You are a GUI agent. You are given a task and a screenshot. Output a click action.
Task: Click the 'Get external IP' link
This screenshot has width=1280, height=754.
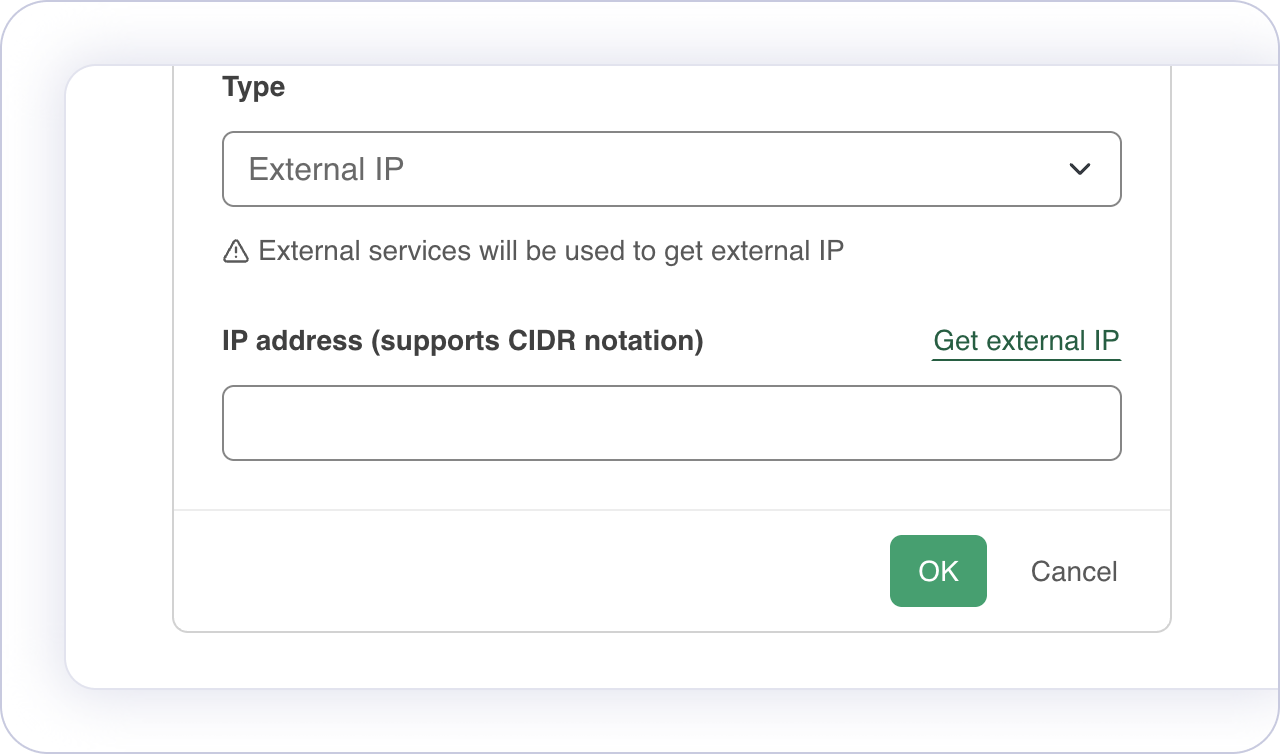coord(1025,341)
